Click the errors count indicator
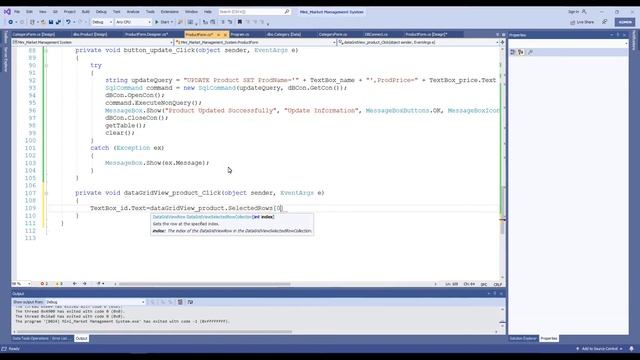The height and width of the screenshot is (360, 640). tap(44, 284)
